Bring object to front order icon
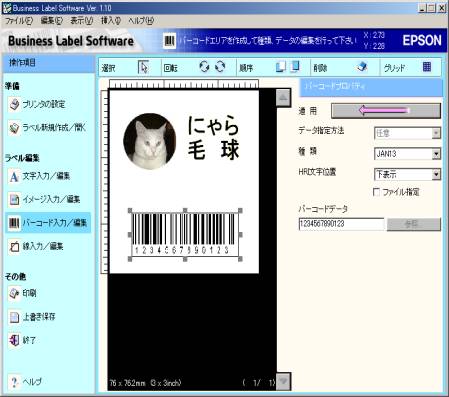449x397 pixels. [281, 67]
